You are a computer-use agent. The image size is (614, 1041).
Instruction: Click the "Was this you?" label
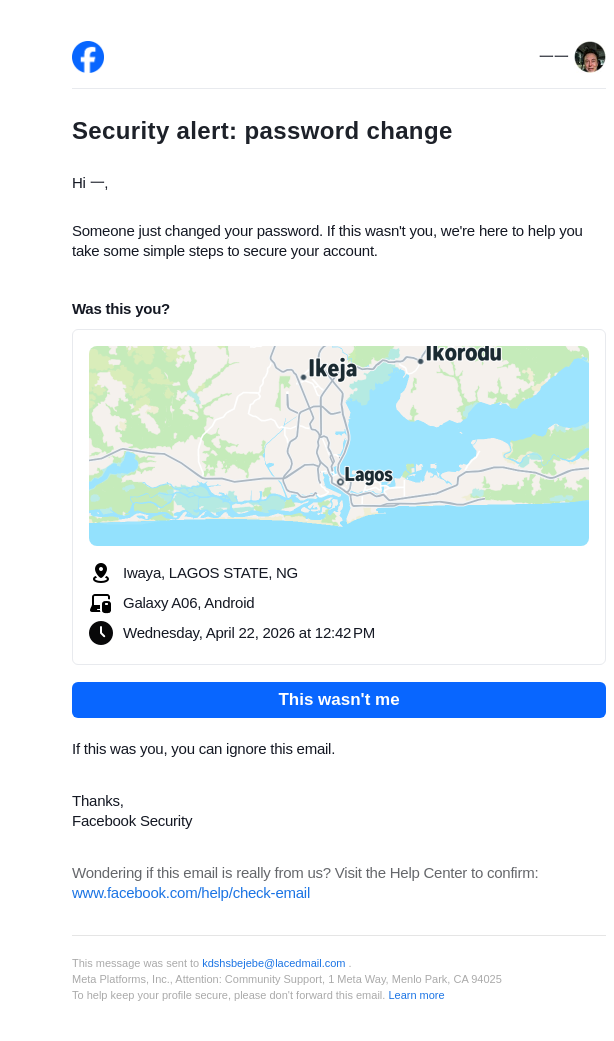(121, 309)
